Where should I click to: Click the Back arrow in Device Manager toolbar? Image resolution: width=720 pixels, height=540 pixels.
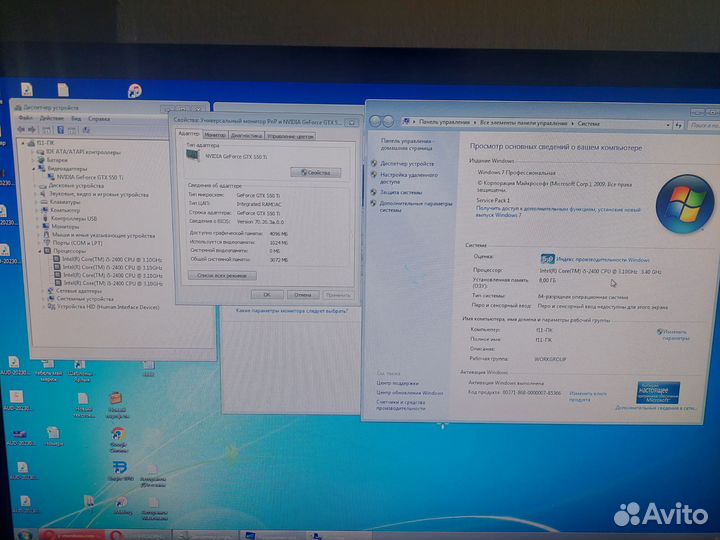[x=21, y=130]
